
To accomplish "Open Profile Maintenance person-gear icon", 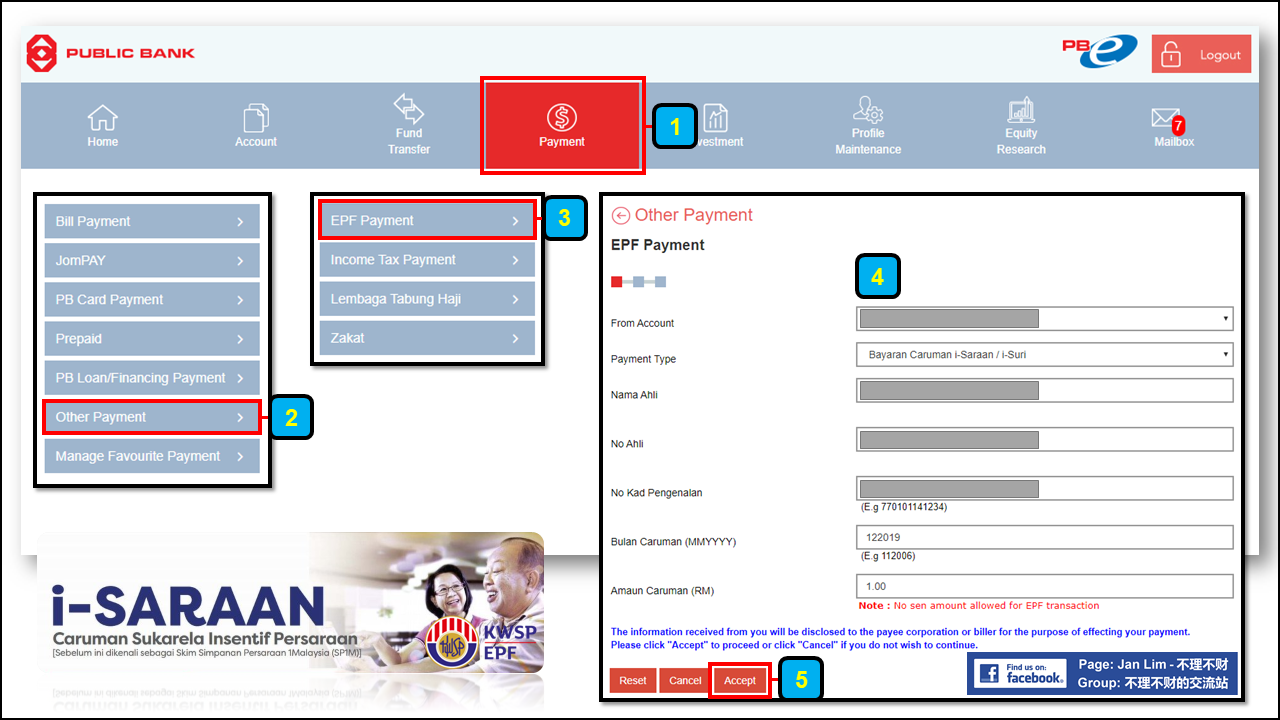I will pyautogui.click(x=867, y=109).
